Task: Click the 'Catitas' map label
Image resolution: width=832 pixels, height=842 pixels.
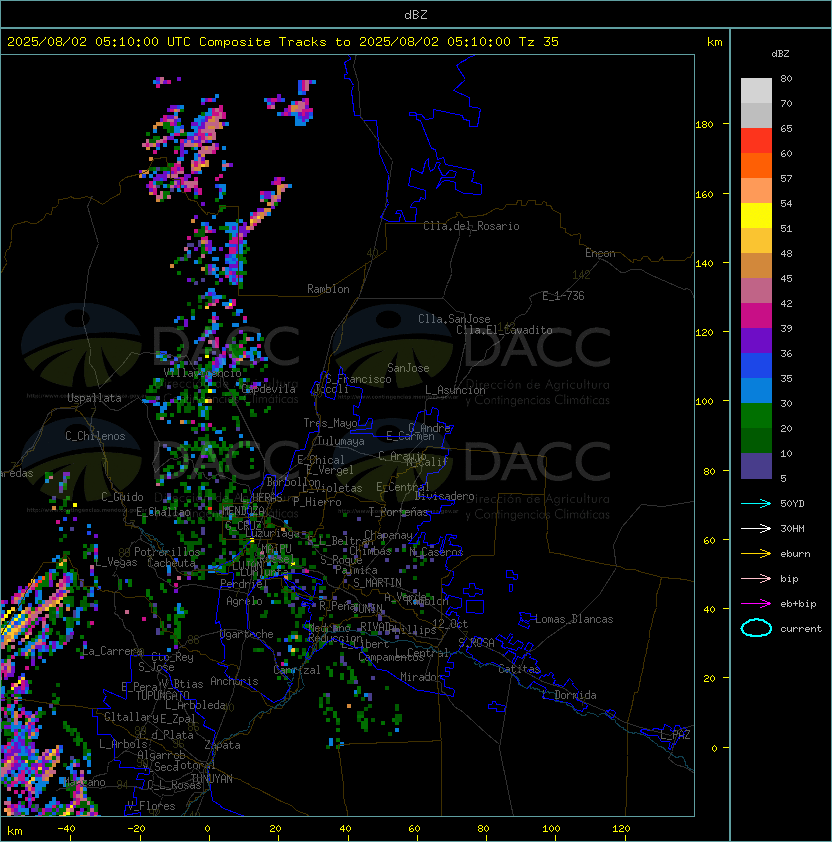Action: pyautogui.click(x=519, y=669)
